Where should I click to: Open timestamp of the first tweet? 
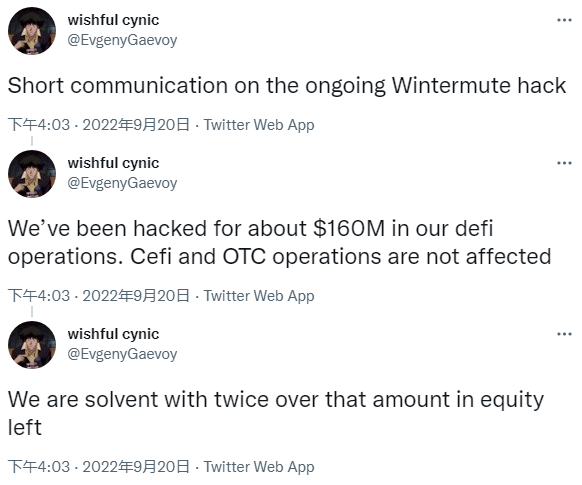[99, 125]
